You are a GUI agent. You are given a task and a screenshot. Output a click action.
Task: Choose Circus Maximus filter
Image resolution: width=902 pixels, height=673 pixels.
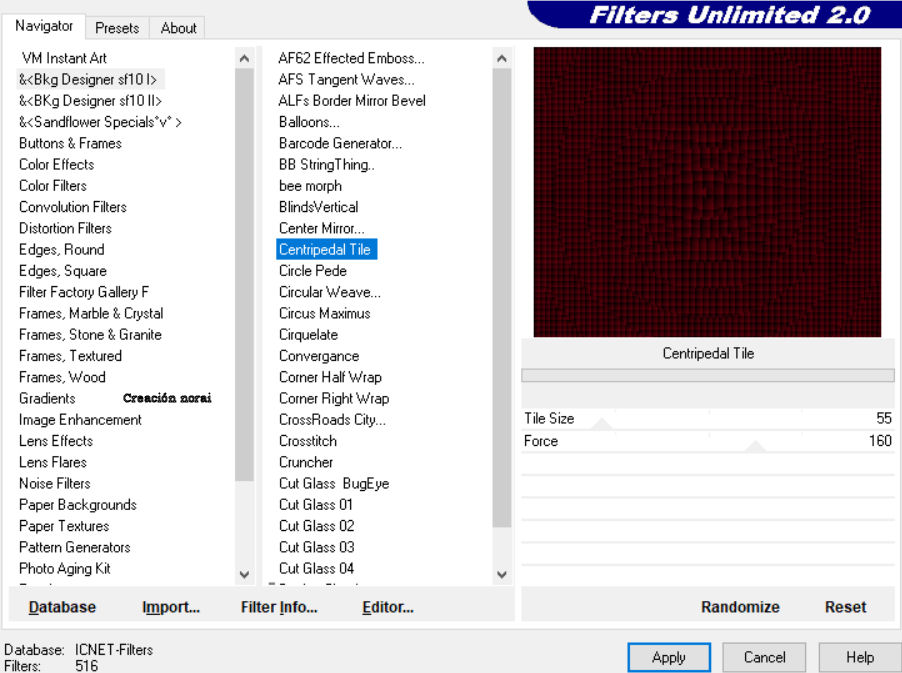pos(324,313)
